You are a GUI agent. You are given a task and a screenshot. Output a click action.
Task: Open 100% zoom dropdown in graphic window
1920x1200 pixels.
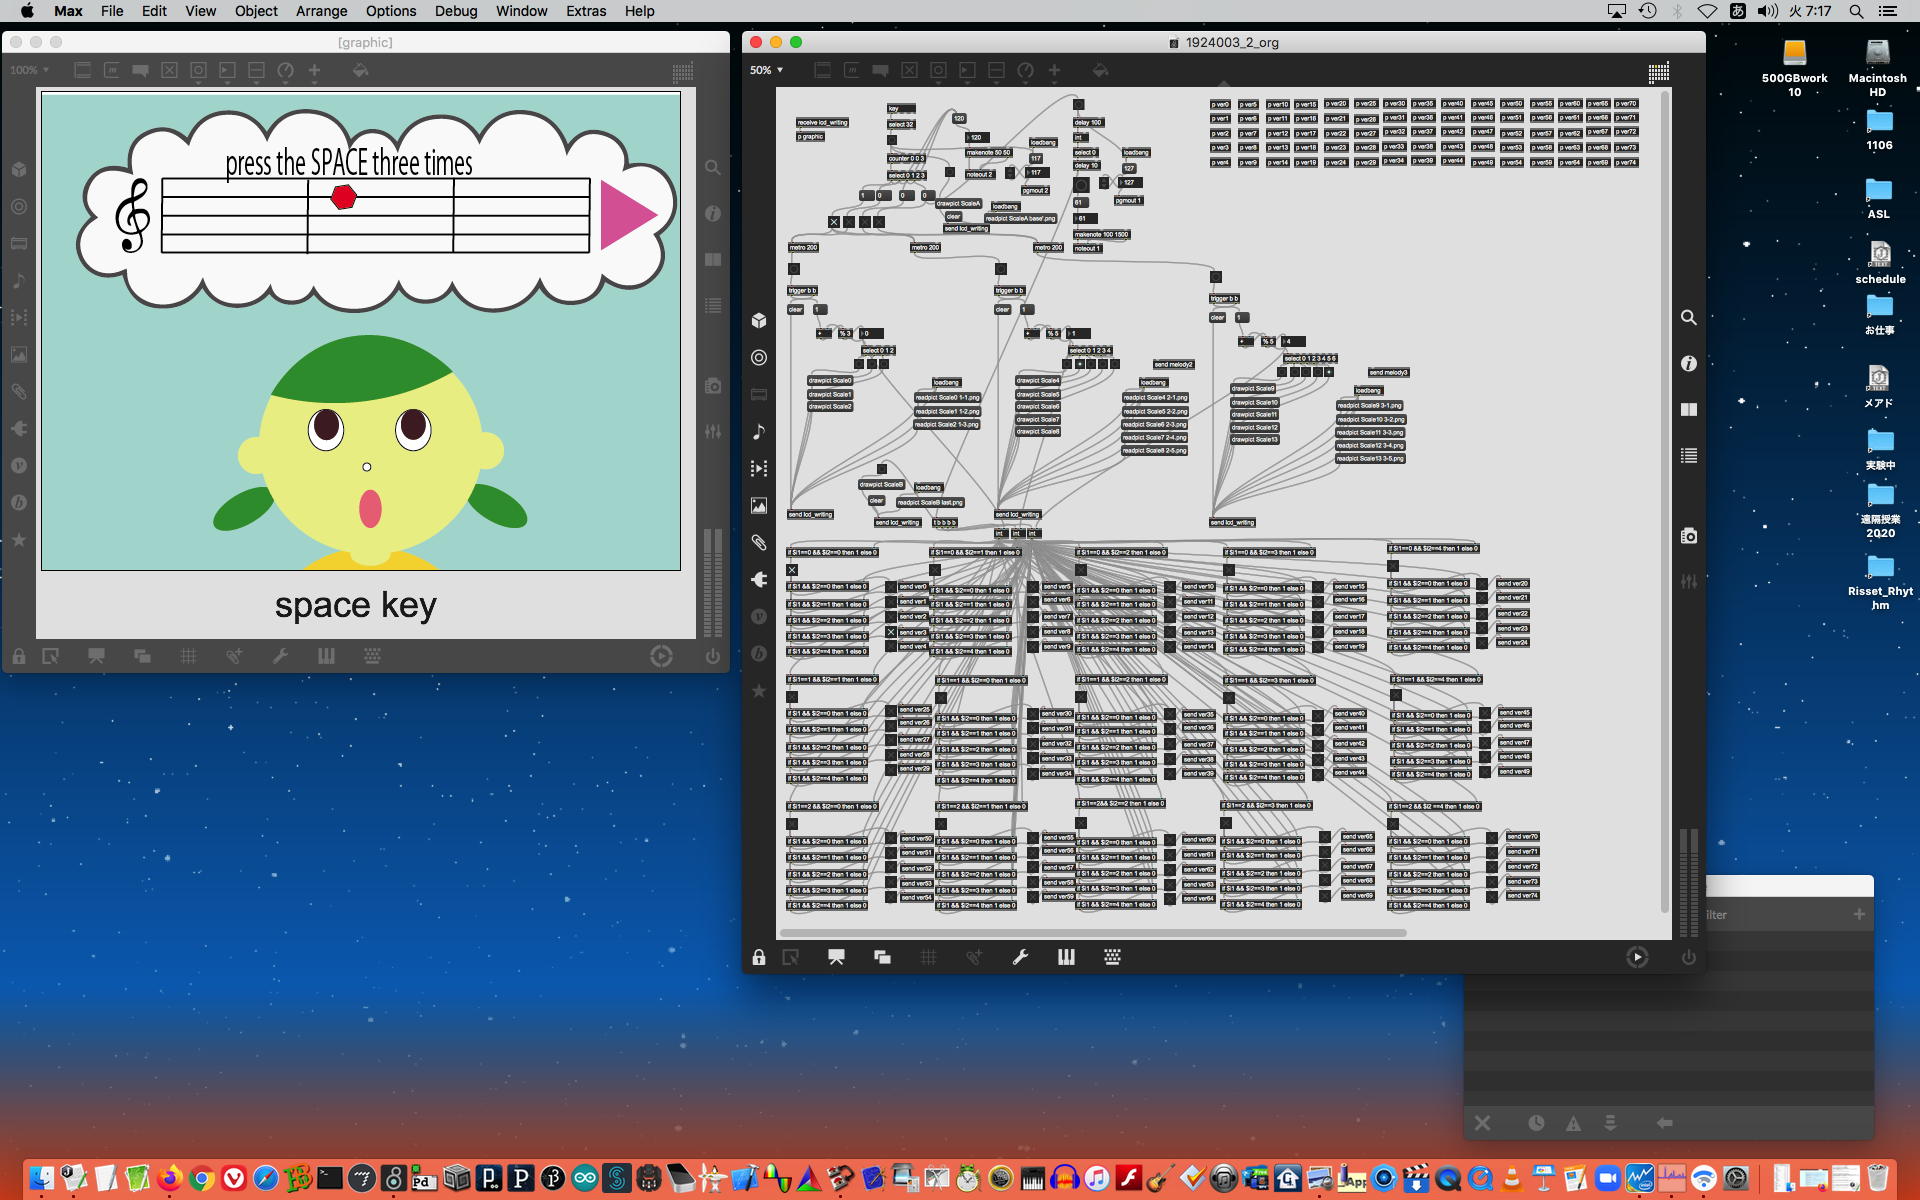[x=29, y=70]
